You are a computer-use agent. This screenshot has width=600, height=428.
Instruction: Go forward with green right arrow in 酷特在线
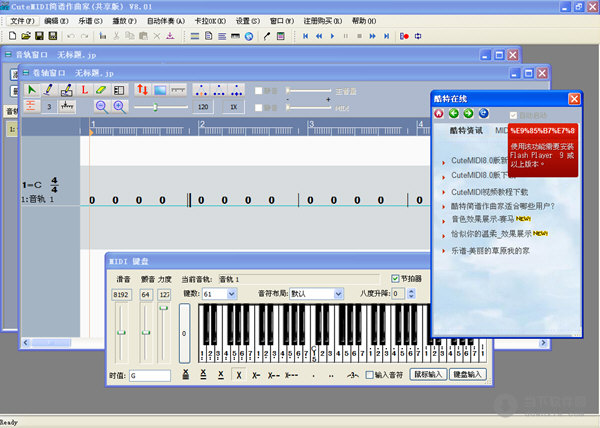[468, 113]
